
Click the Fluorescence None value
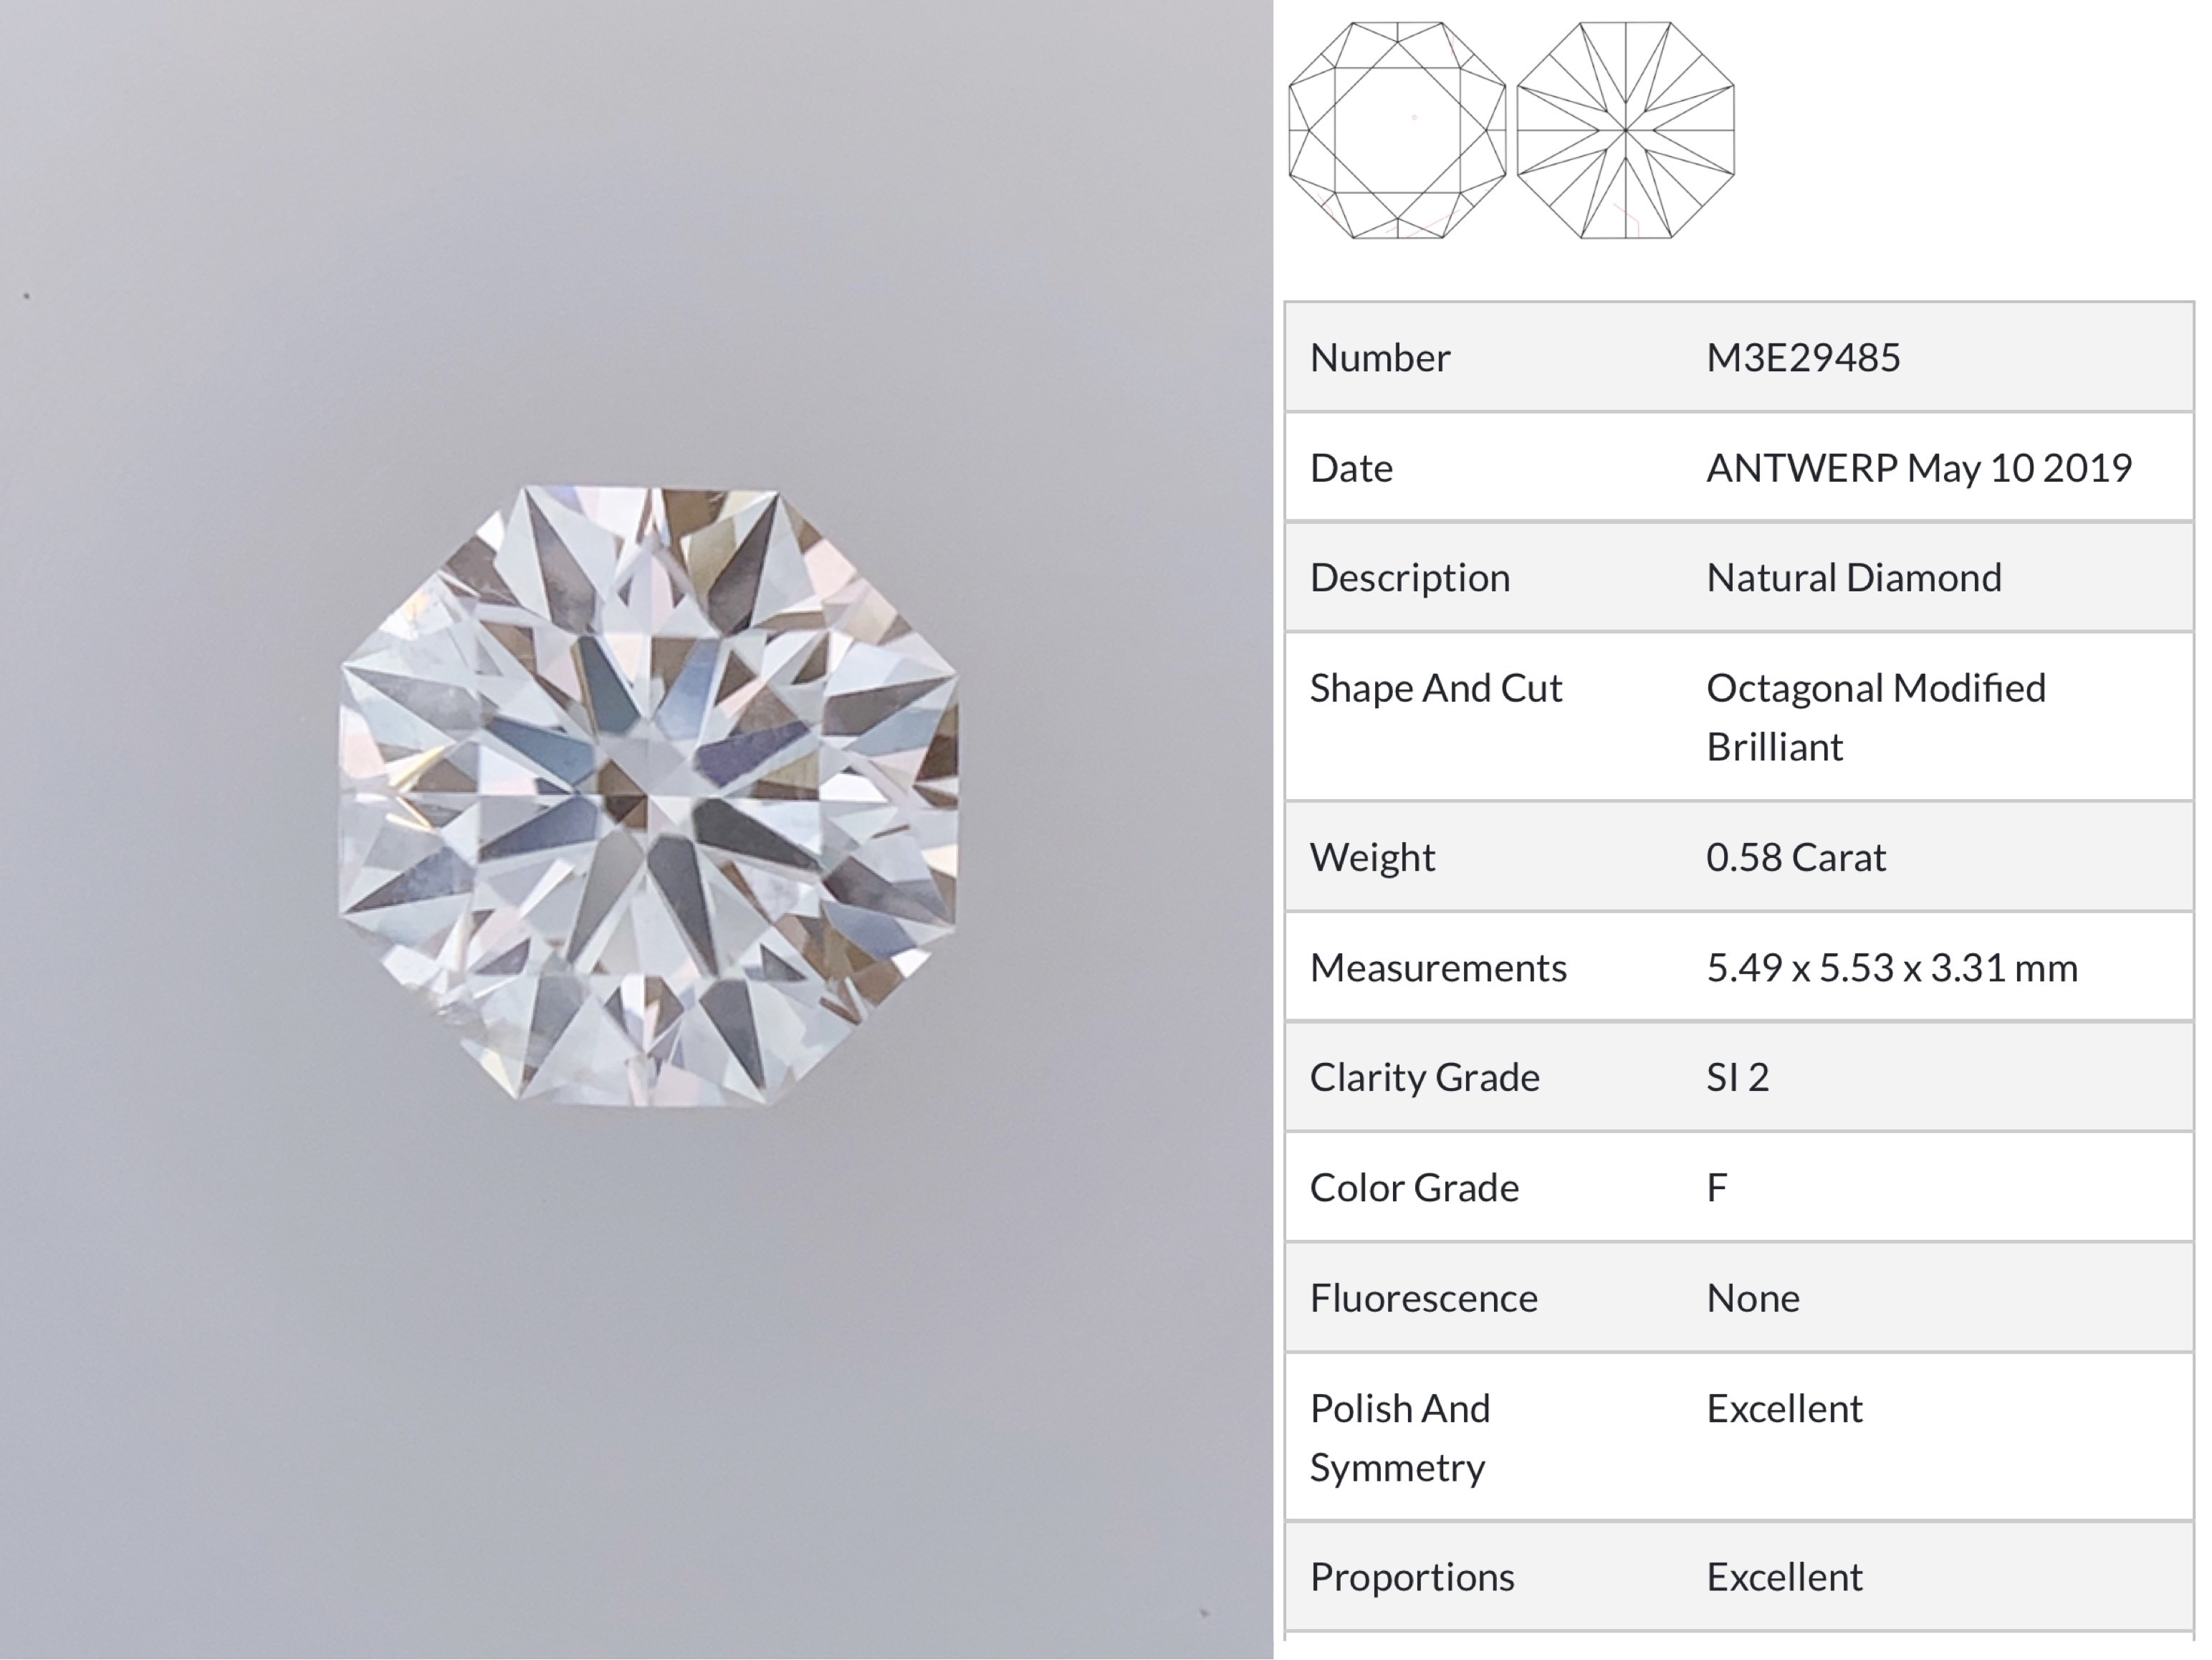click(x=1752, y=1298)
